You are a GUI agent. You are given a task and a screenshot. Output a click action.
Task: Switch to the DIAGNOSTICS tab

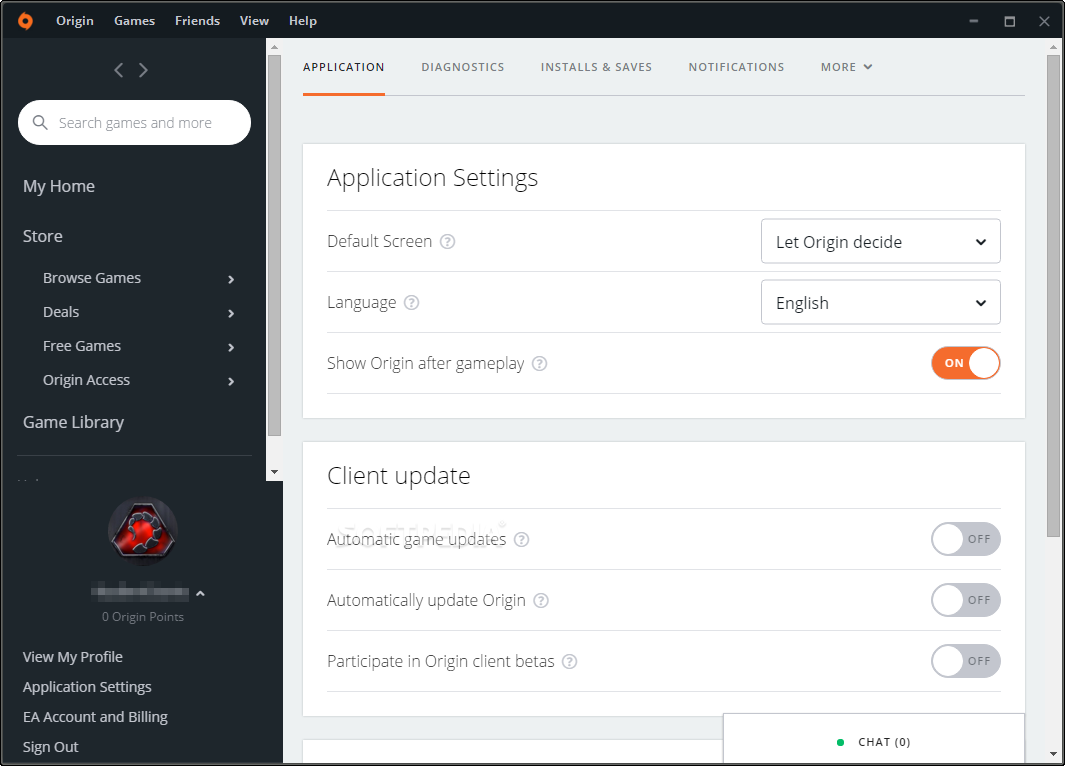click(463, 67)
